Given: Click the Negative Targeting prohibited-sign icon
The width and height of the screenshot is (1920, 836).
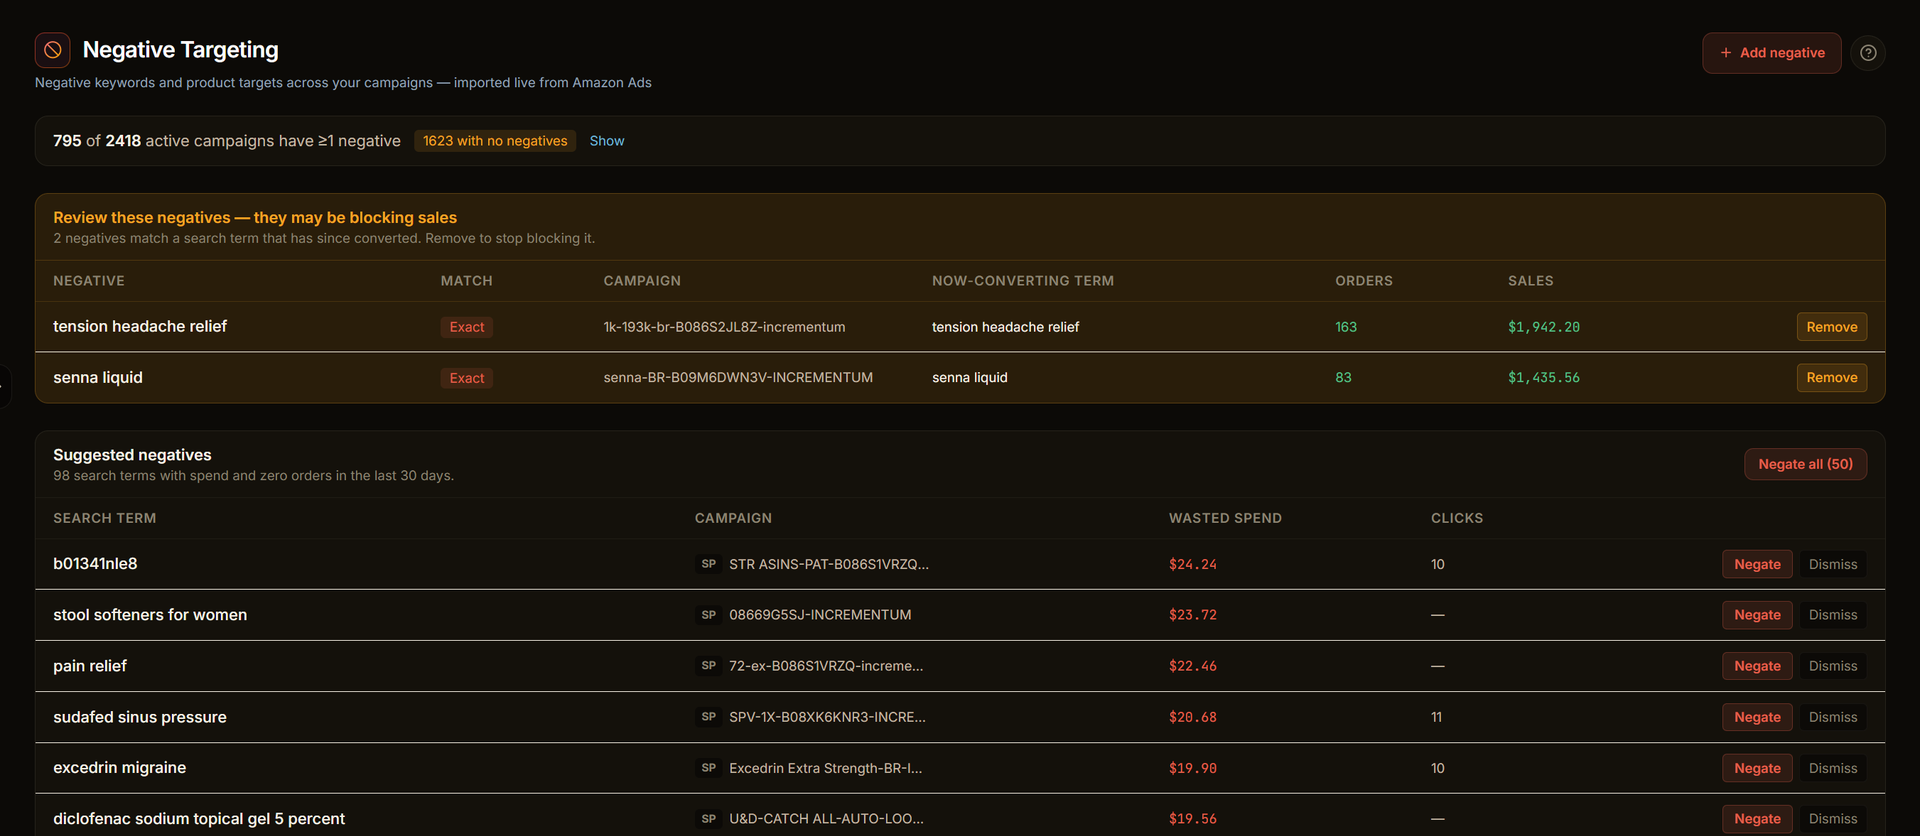Looking at the screenshot, I should click(52, 50).
